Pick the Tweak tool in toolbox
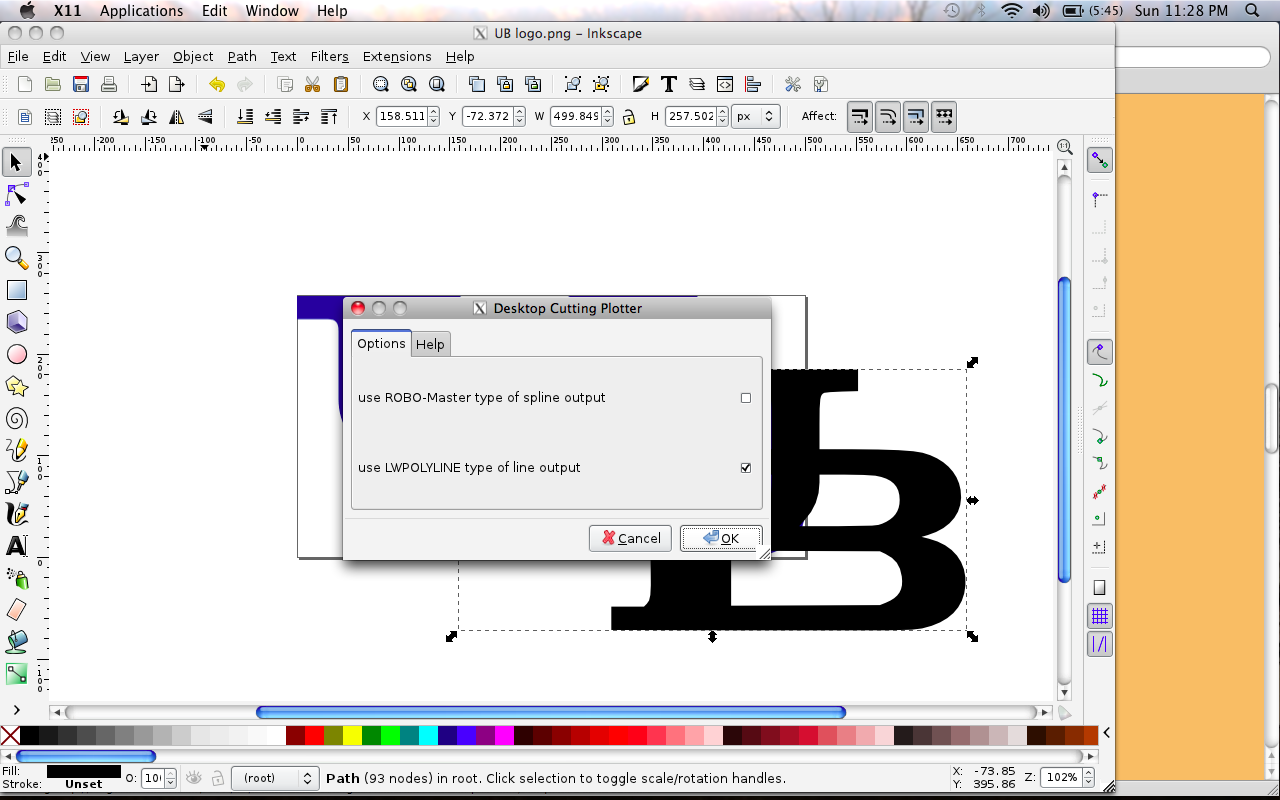This screenshot has height=800, width=1280. coord(17,226)
